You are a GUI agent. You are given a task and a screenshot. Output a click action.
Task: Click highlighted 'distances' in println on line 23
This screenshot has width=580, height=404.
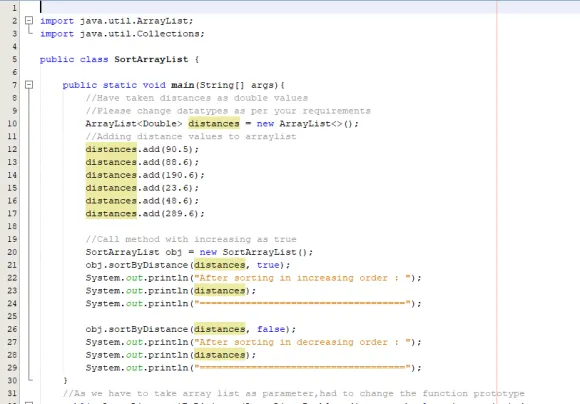[219, 291]
